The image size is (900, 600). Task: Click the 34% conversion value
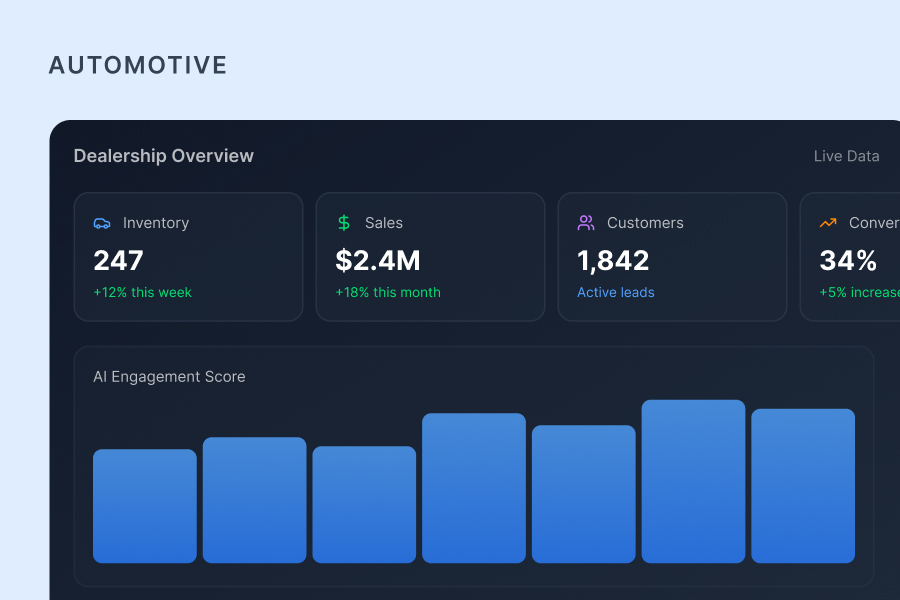pyautogui.click(x=848, y=260)
